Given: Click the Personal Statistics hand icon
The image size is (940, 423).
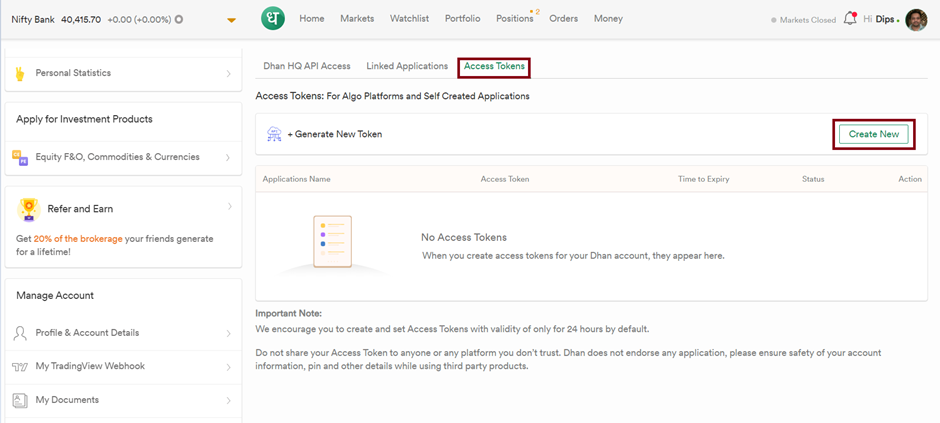Looking at the screenshot, I should 20,73.
